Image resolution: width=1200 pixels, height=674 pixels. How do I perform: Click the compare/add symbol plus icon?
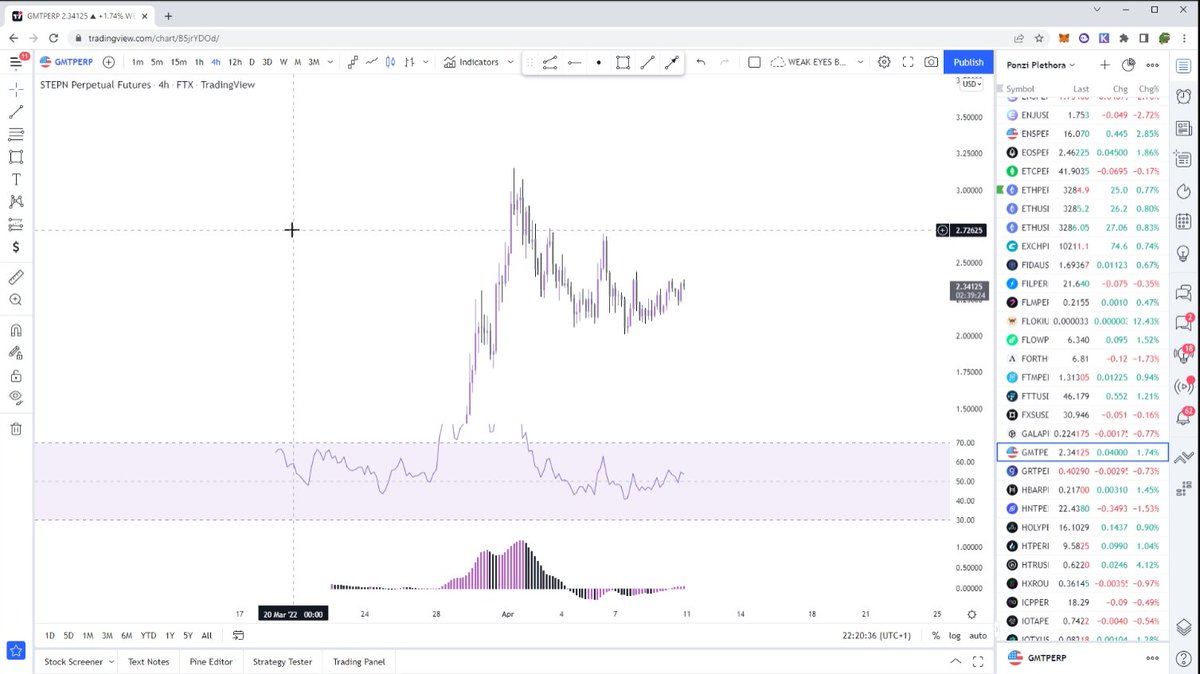tap(108, 62)
